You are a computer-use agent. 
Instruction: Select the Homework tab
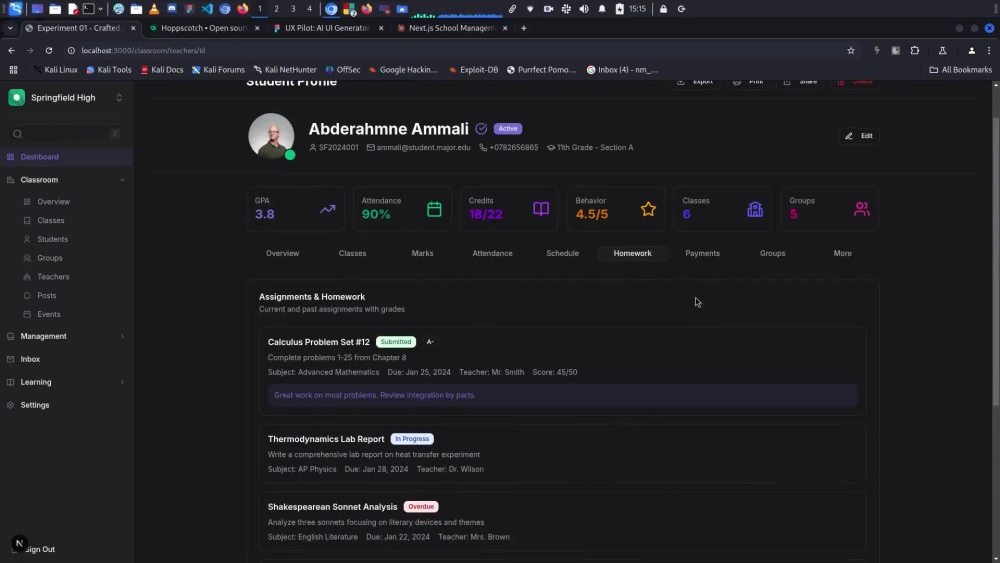click(633, 253)
